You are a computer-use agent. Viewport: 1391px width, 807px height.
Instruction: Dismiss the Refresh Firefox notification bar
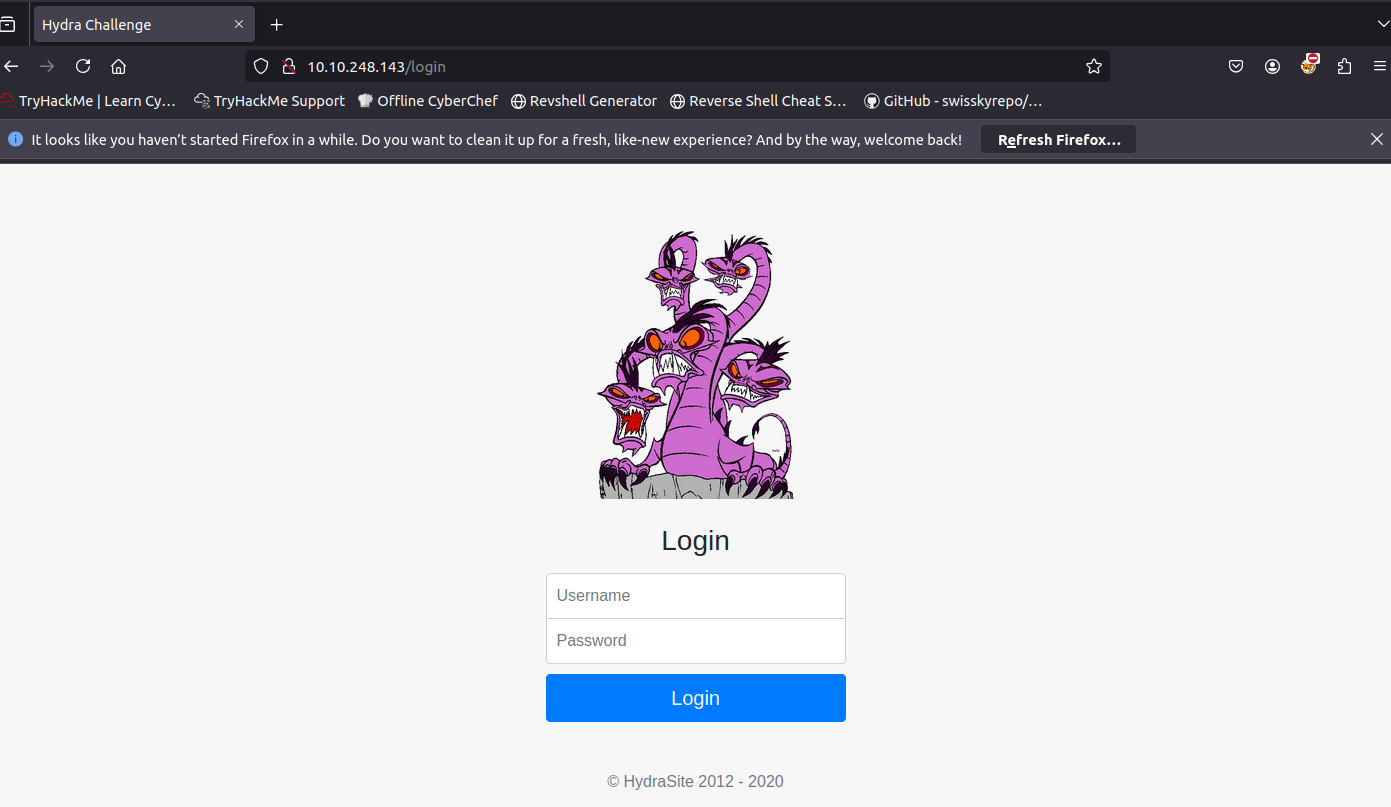1377,140
